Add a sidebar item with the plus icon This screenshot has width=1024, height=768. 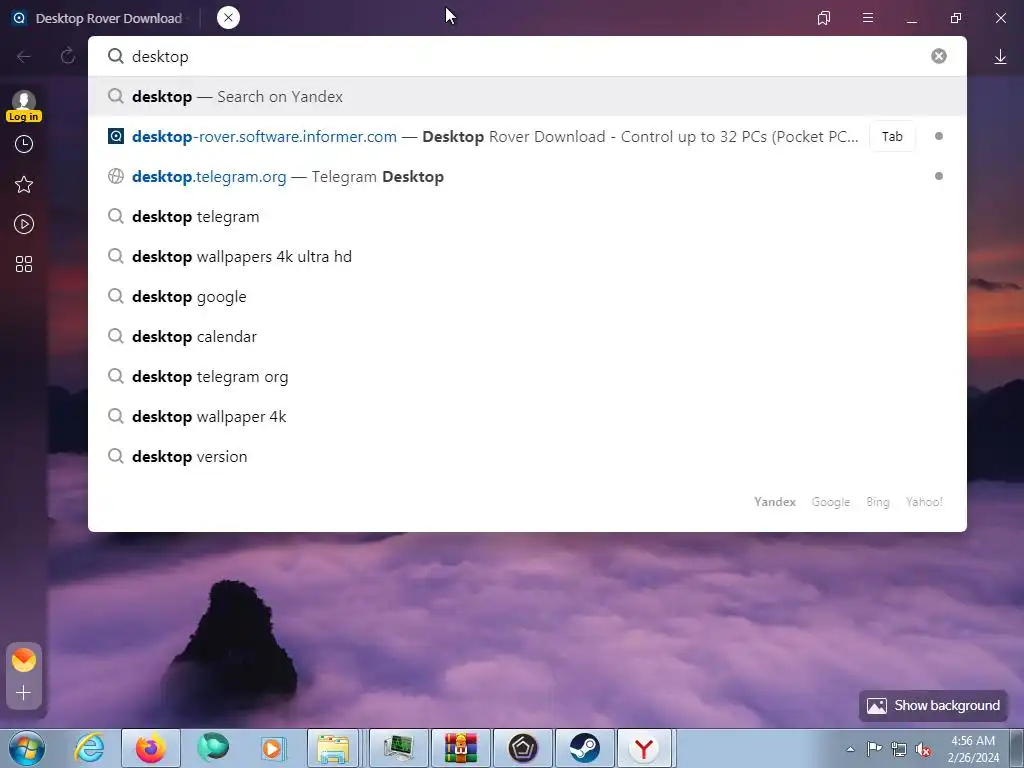(x=24, y=693)
